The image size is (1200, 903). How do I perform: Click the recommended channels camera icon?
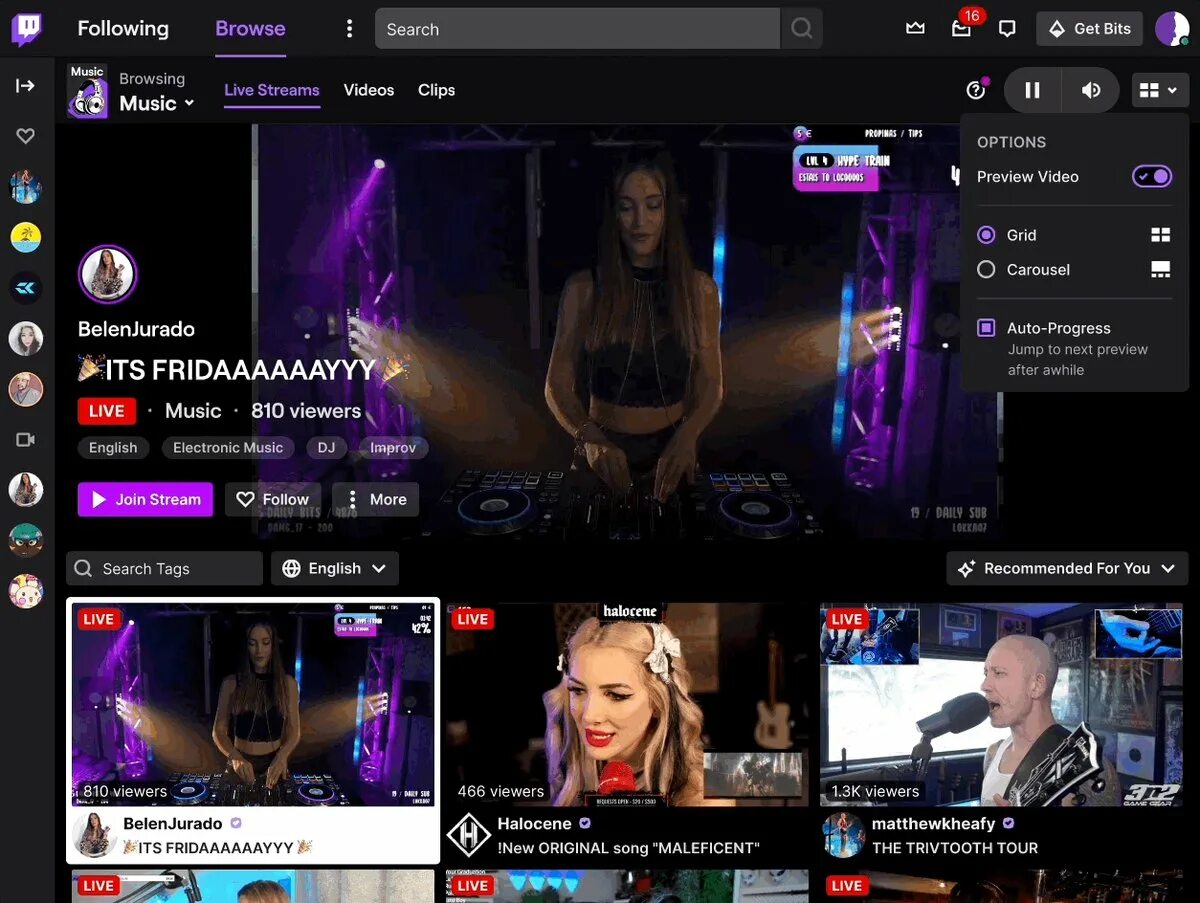26,440
